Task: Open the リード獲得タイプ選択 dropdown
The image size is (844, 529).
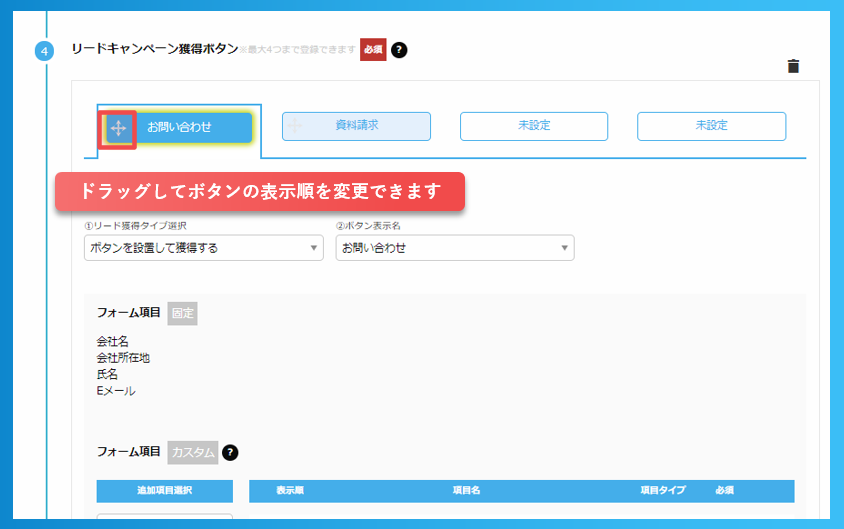Action: 203,247
